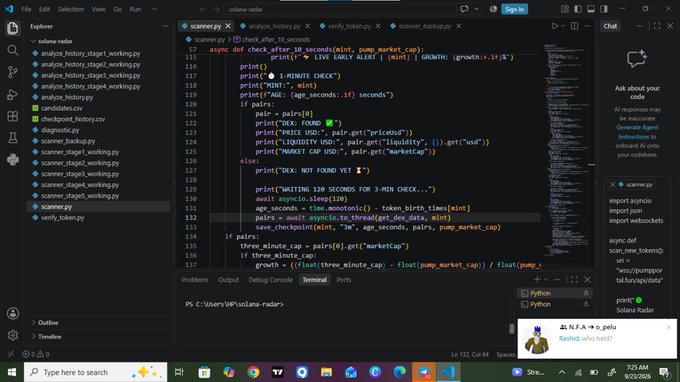This screenshot has width=680, height=382.
Task: Add a new terminal with plus icon
Action: coord(537,280)
